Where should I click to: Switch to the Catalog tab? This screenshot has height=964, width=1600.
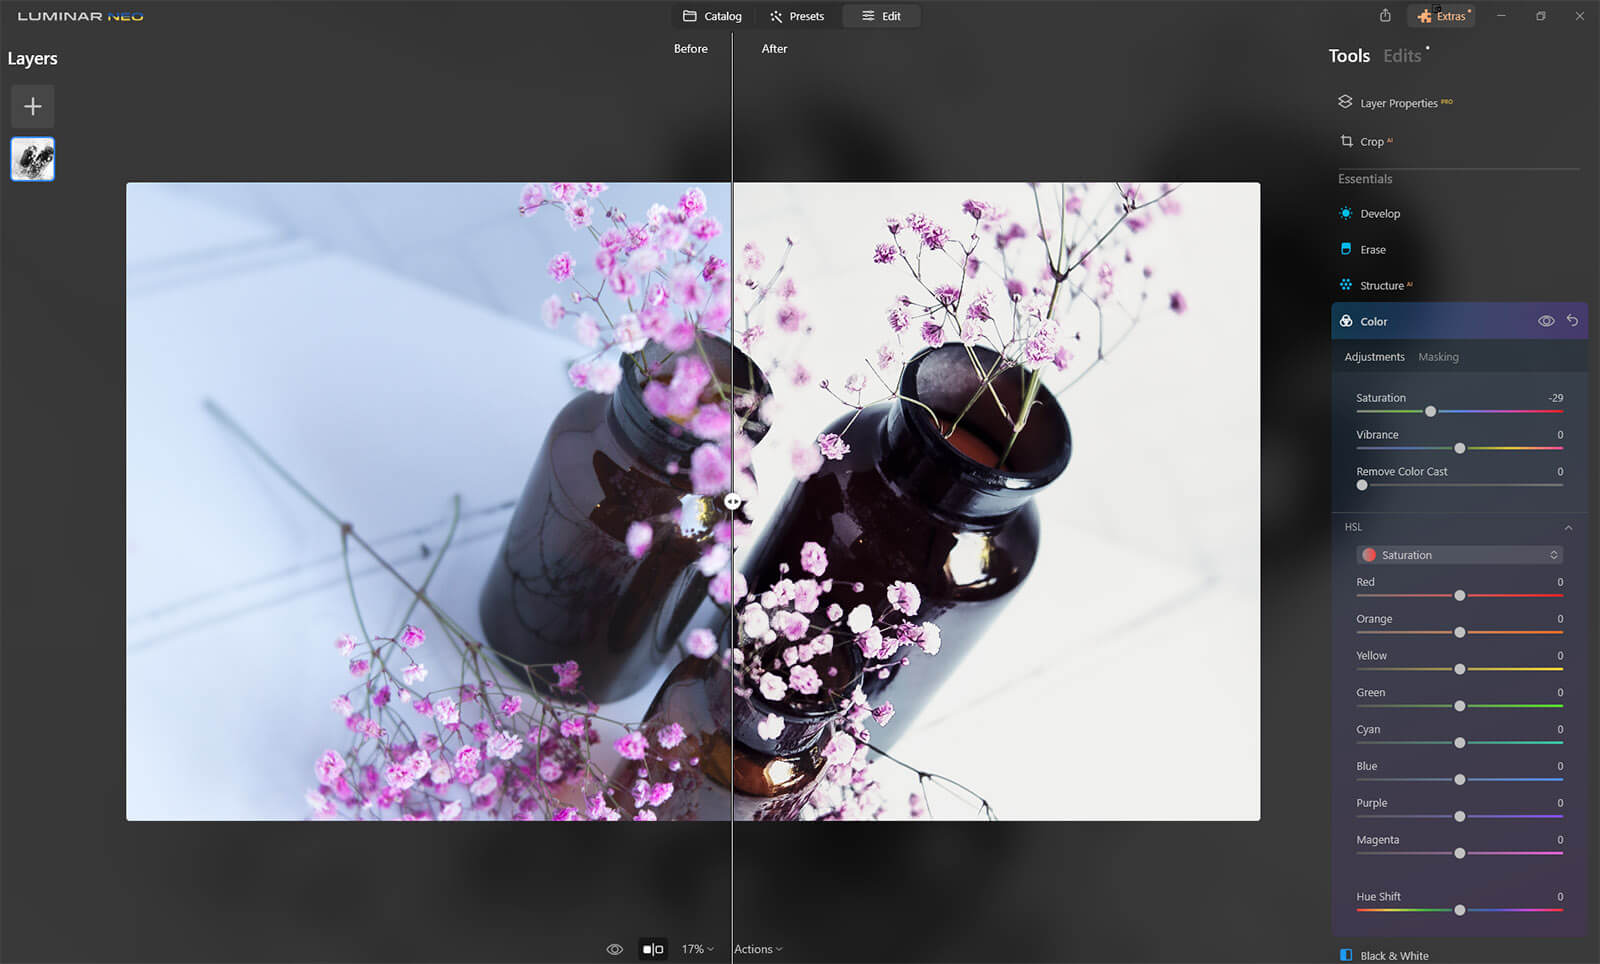(712, 16)
